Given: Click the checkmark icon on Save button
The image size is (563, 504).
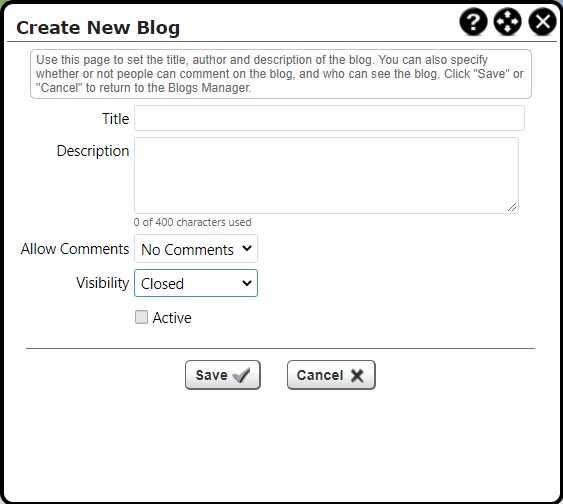Looking at the screenshot, I should tap(241, 375).
